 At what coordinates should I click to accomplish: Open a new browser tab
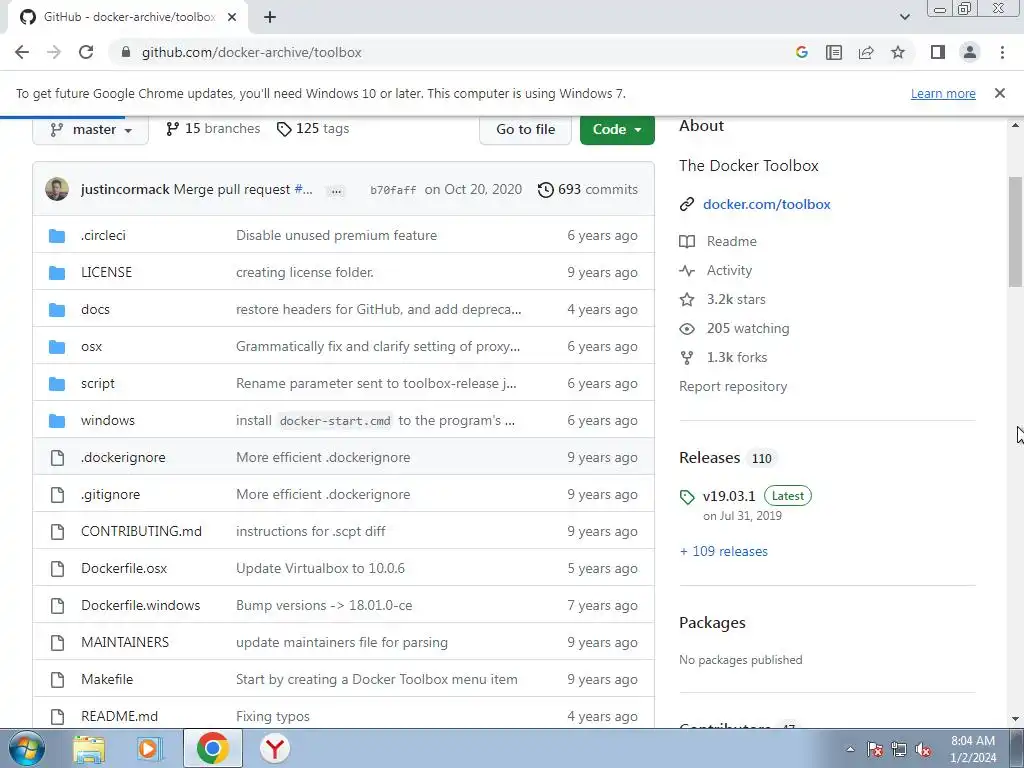tap(270, 17)
